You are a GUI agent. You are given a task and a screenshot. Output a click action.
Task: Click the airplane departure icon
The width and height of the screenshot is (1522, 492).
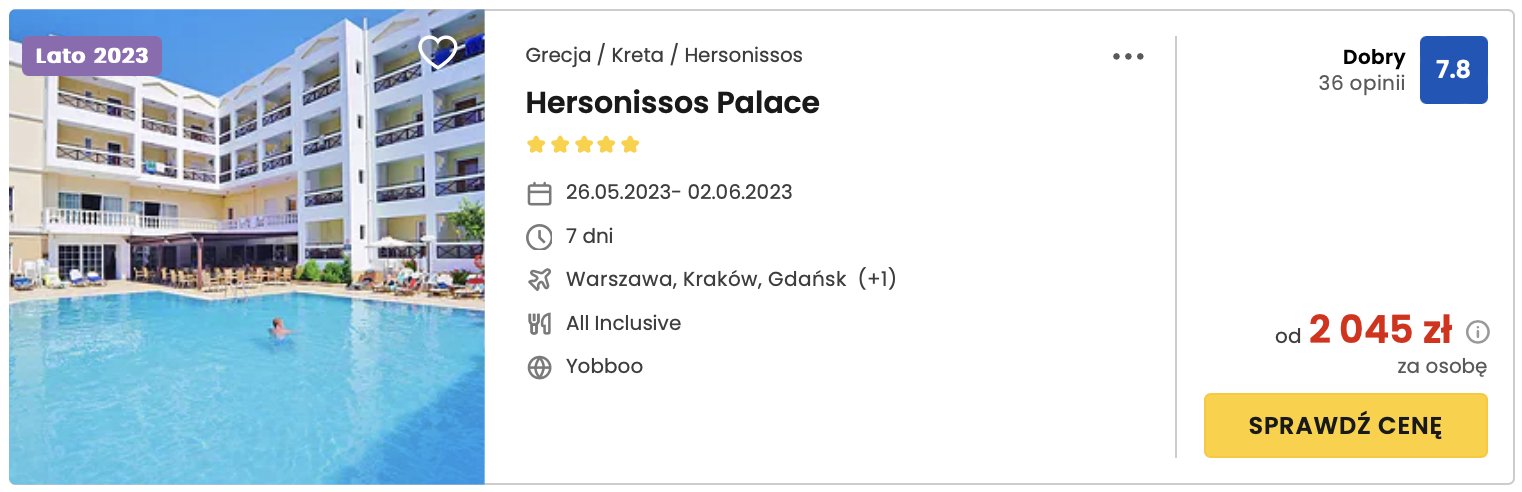539,280
